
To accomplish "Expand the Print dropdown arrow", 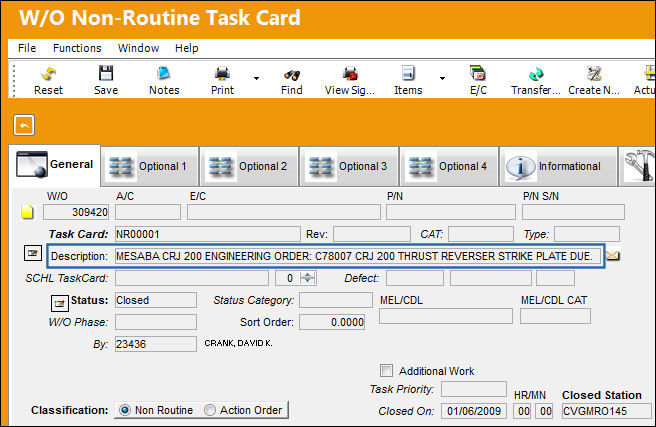I will click(x=256, y=78).
